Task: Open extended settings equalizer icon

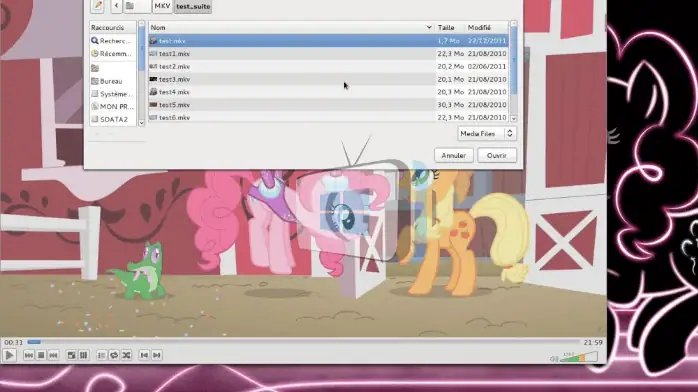Action: [84, 355]
